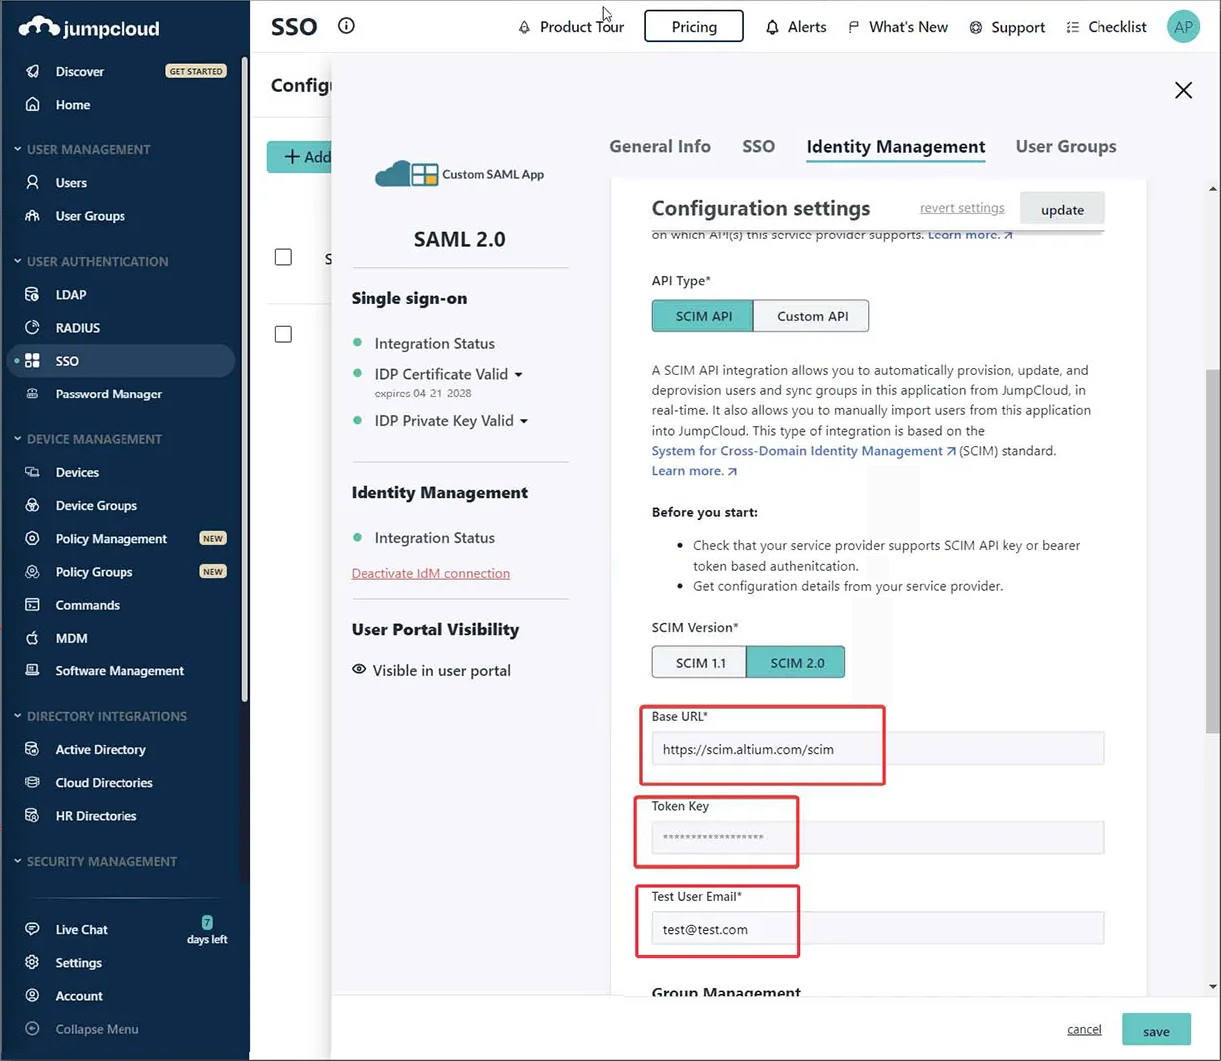Expand IDP Private Key Valid dropdown
1221x1061 pixels.
click(x=523, y=421)
